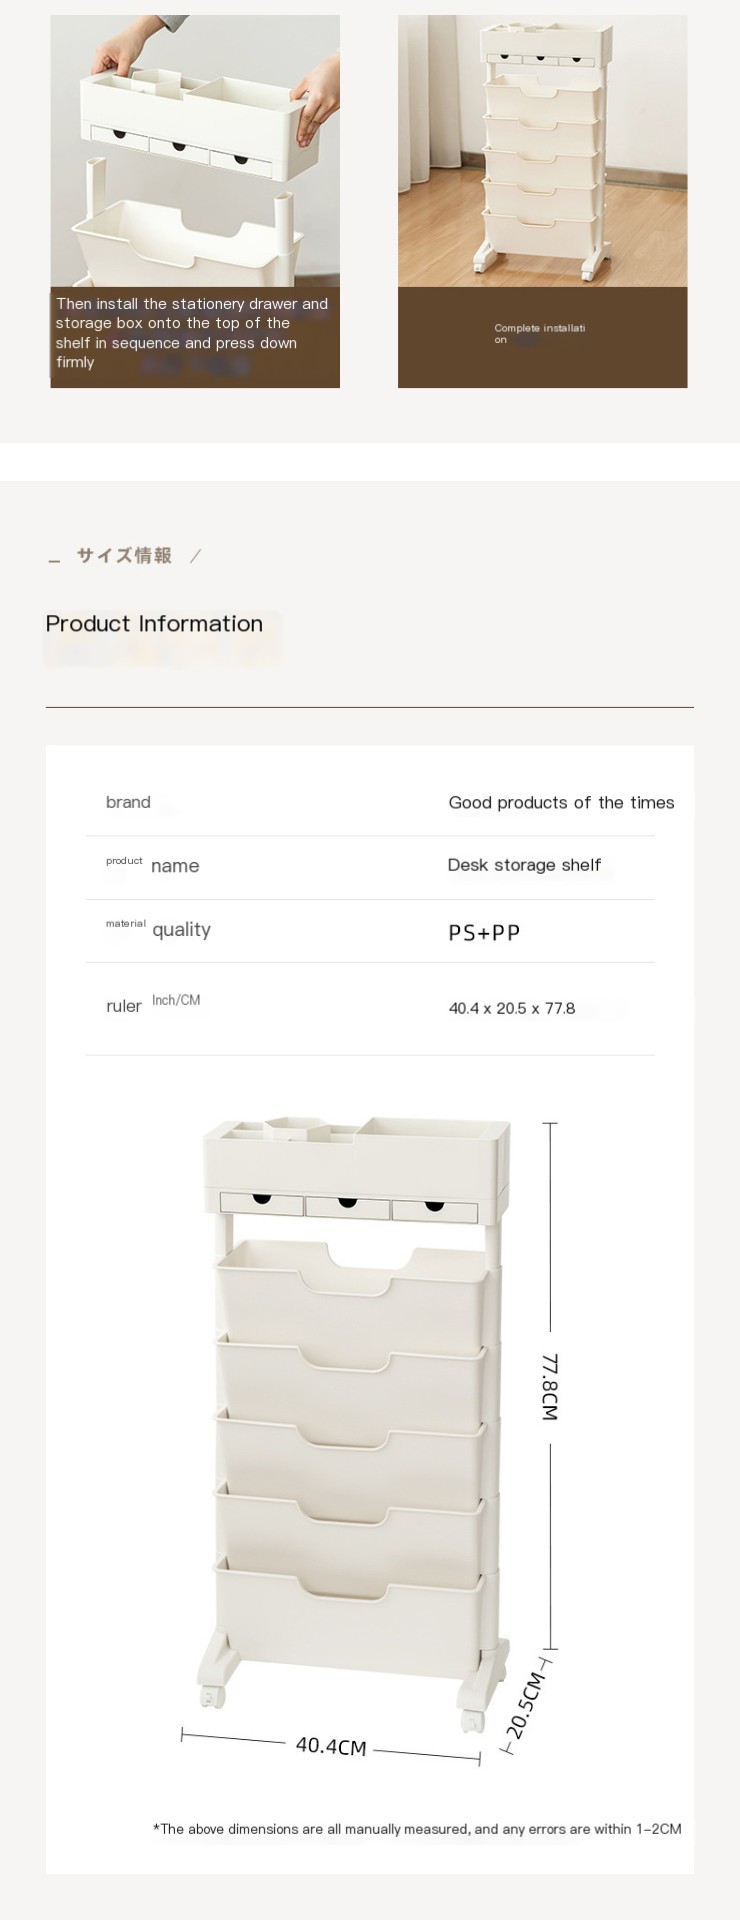
Task: Select the 'material quality' row label
Action: coord(159,929)
